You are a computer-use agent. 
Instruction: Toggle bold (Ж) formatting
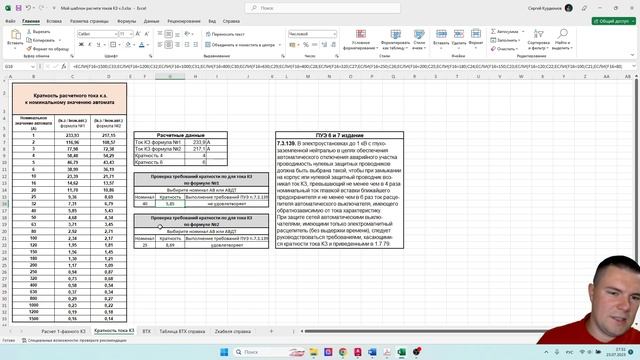click(81, 44)
